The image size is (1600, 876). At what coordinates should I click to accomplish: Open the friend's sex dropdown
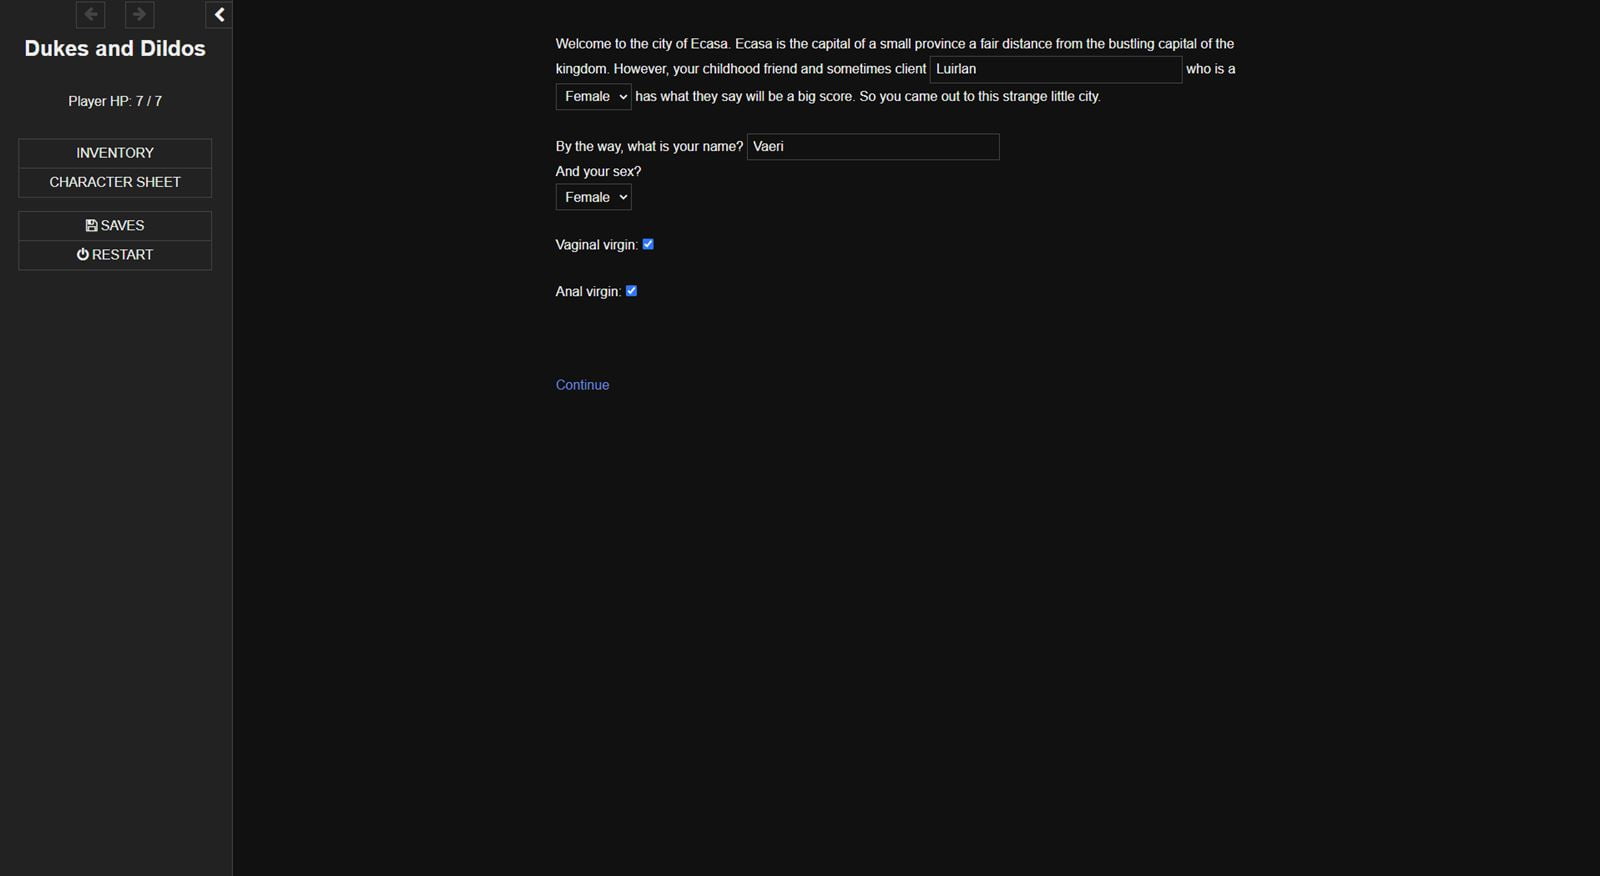click(x=594, y=97)
